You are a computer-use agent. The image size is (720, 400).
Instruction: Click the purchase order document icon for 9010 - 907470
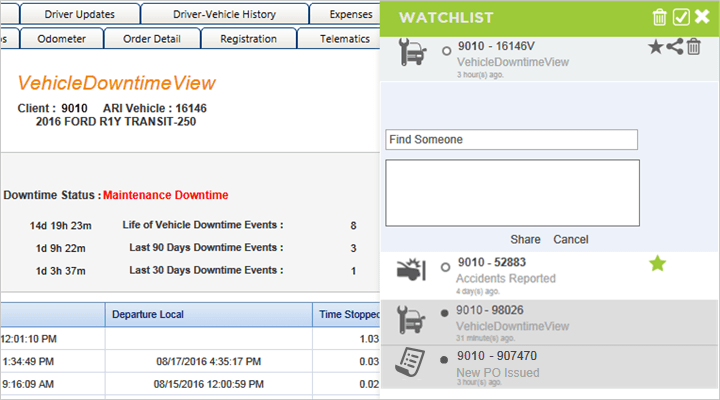[410, 363]
